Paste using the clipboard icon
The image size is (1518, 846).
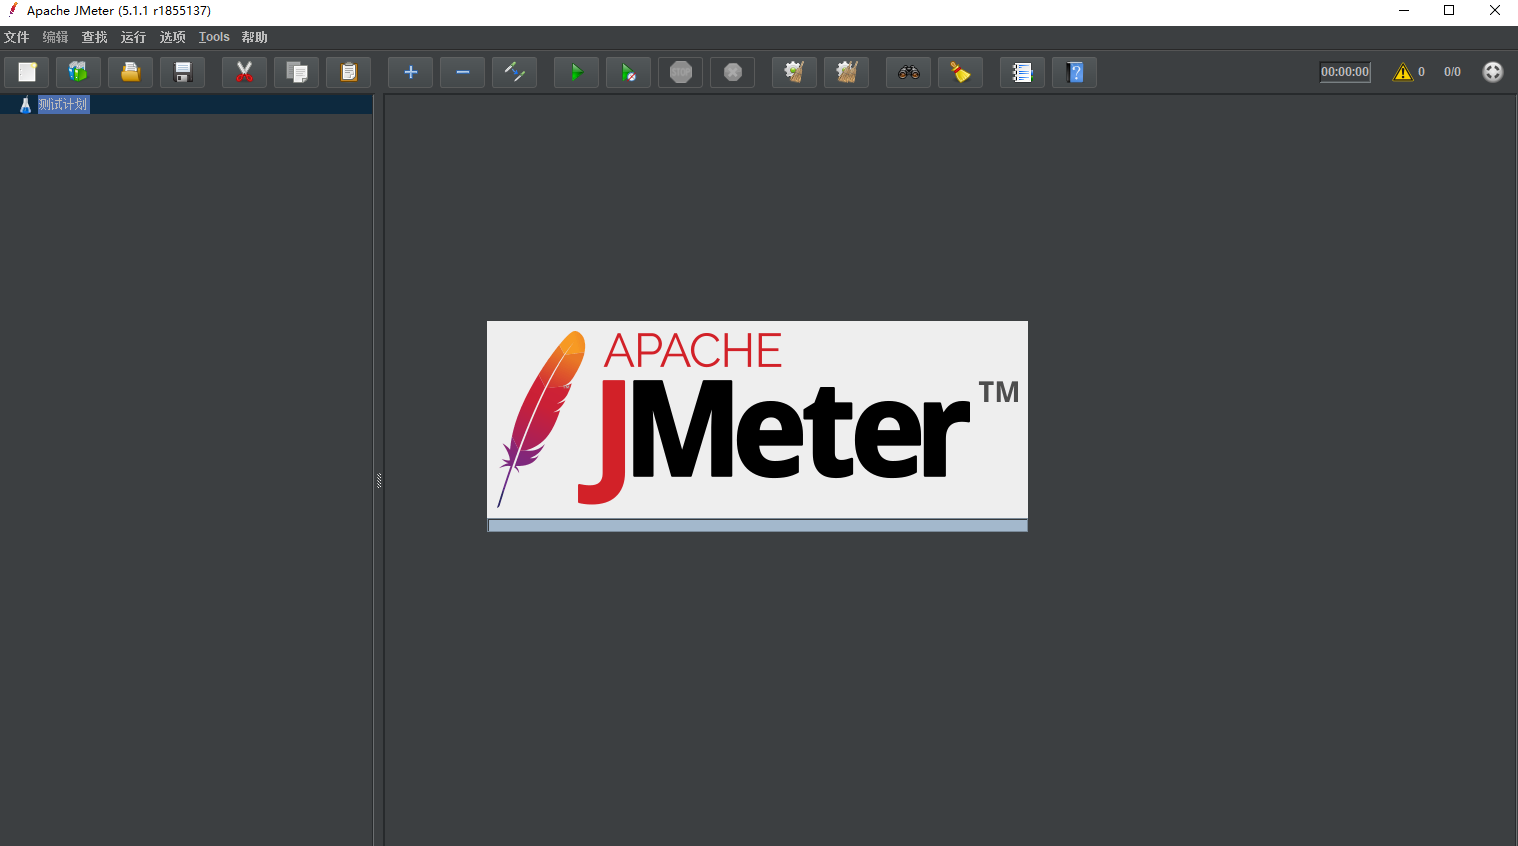pyautogui.click(x=348, y=72)
